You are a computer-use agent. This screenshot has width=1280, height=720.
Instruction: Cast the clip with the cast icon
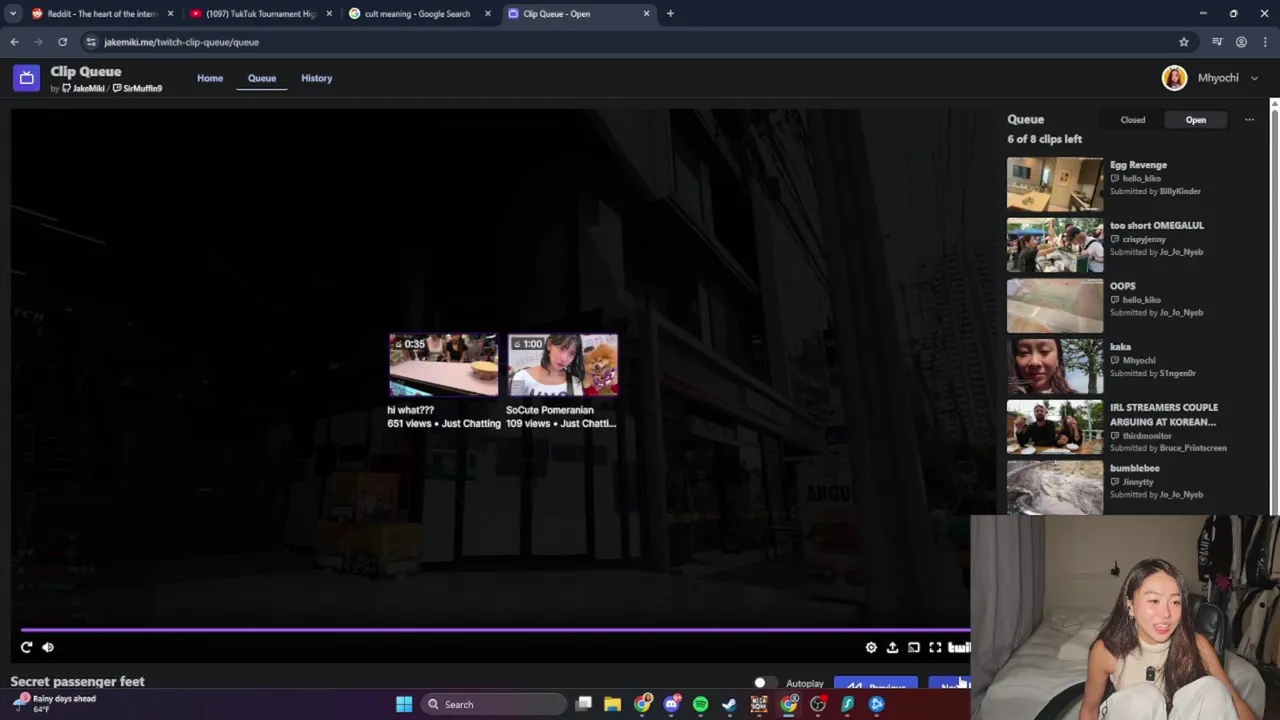(x=914, y=648)
